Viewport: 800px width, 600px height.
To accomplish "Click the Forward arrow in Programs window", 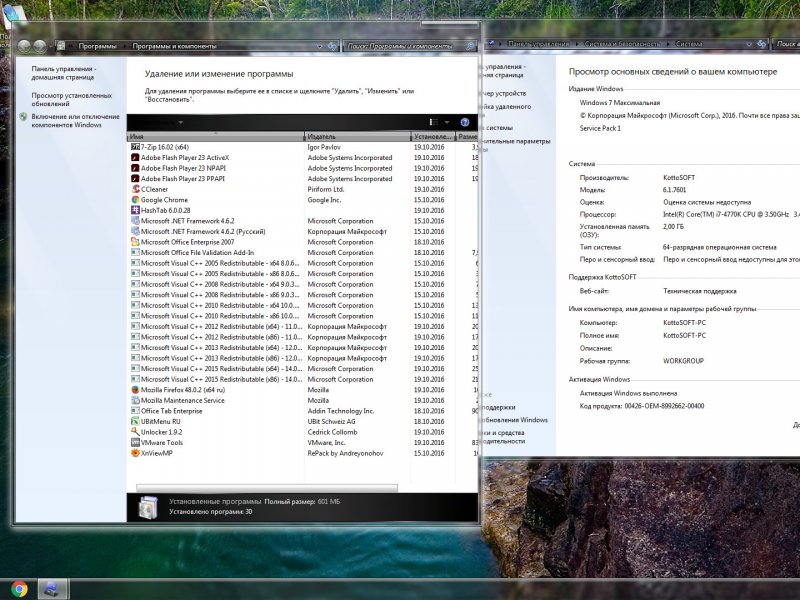I will click(x=39, y=46).
